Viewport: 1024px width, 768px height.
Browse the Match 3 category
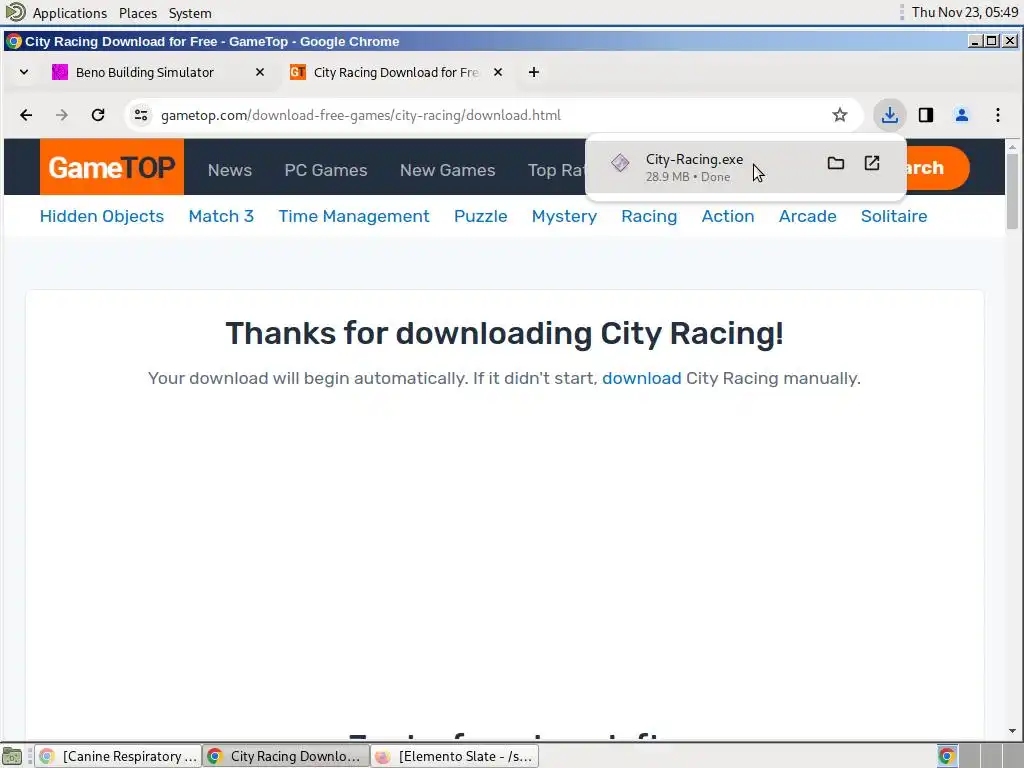[x=221, y=216]
